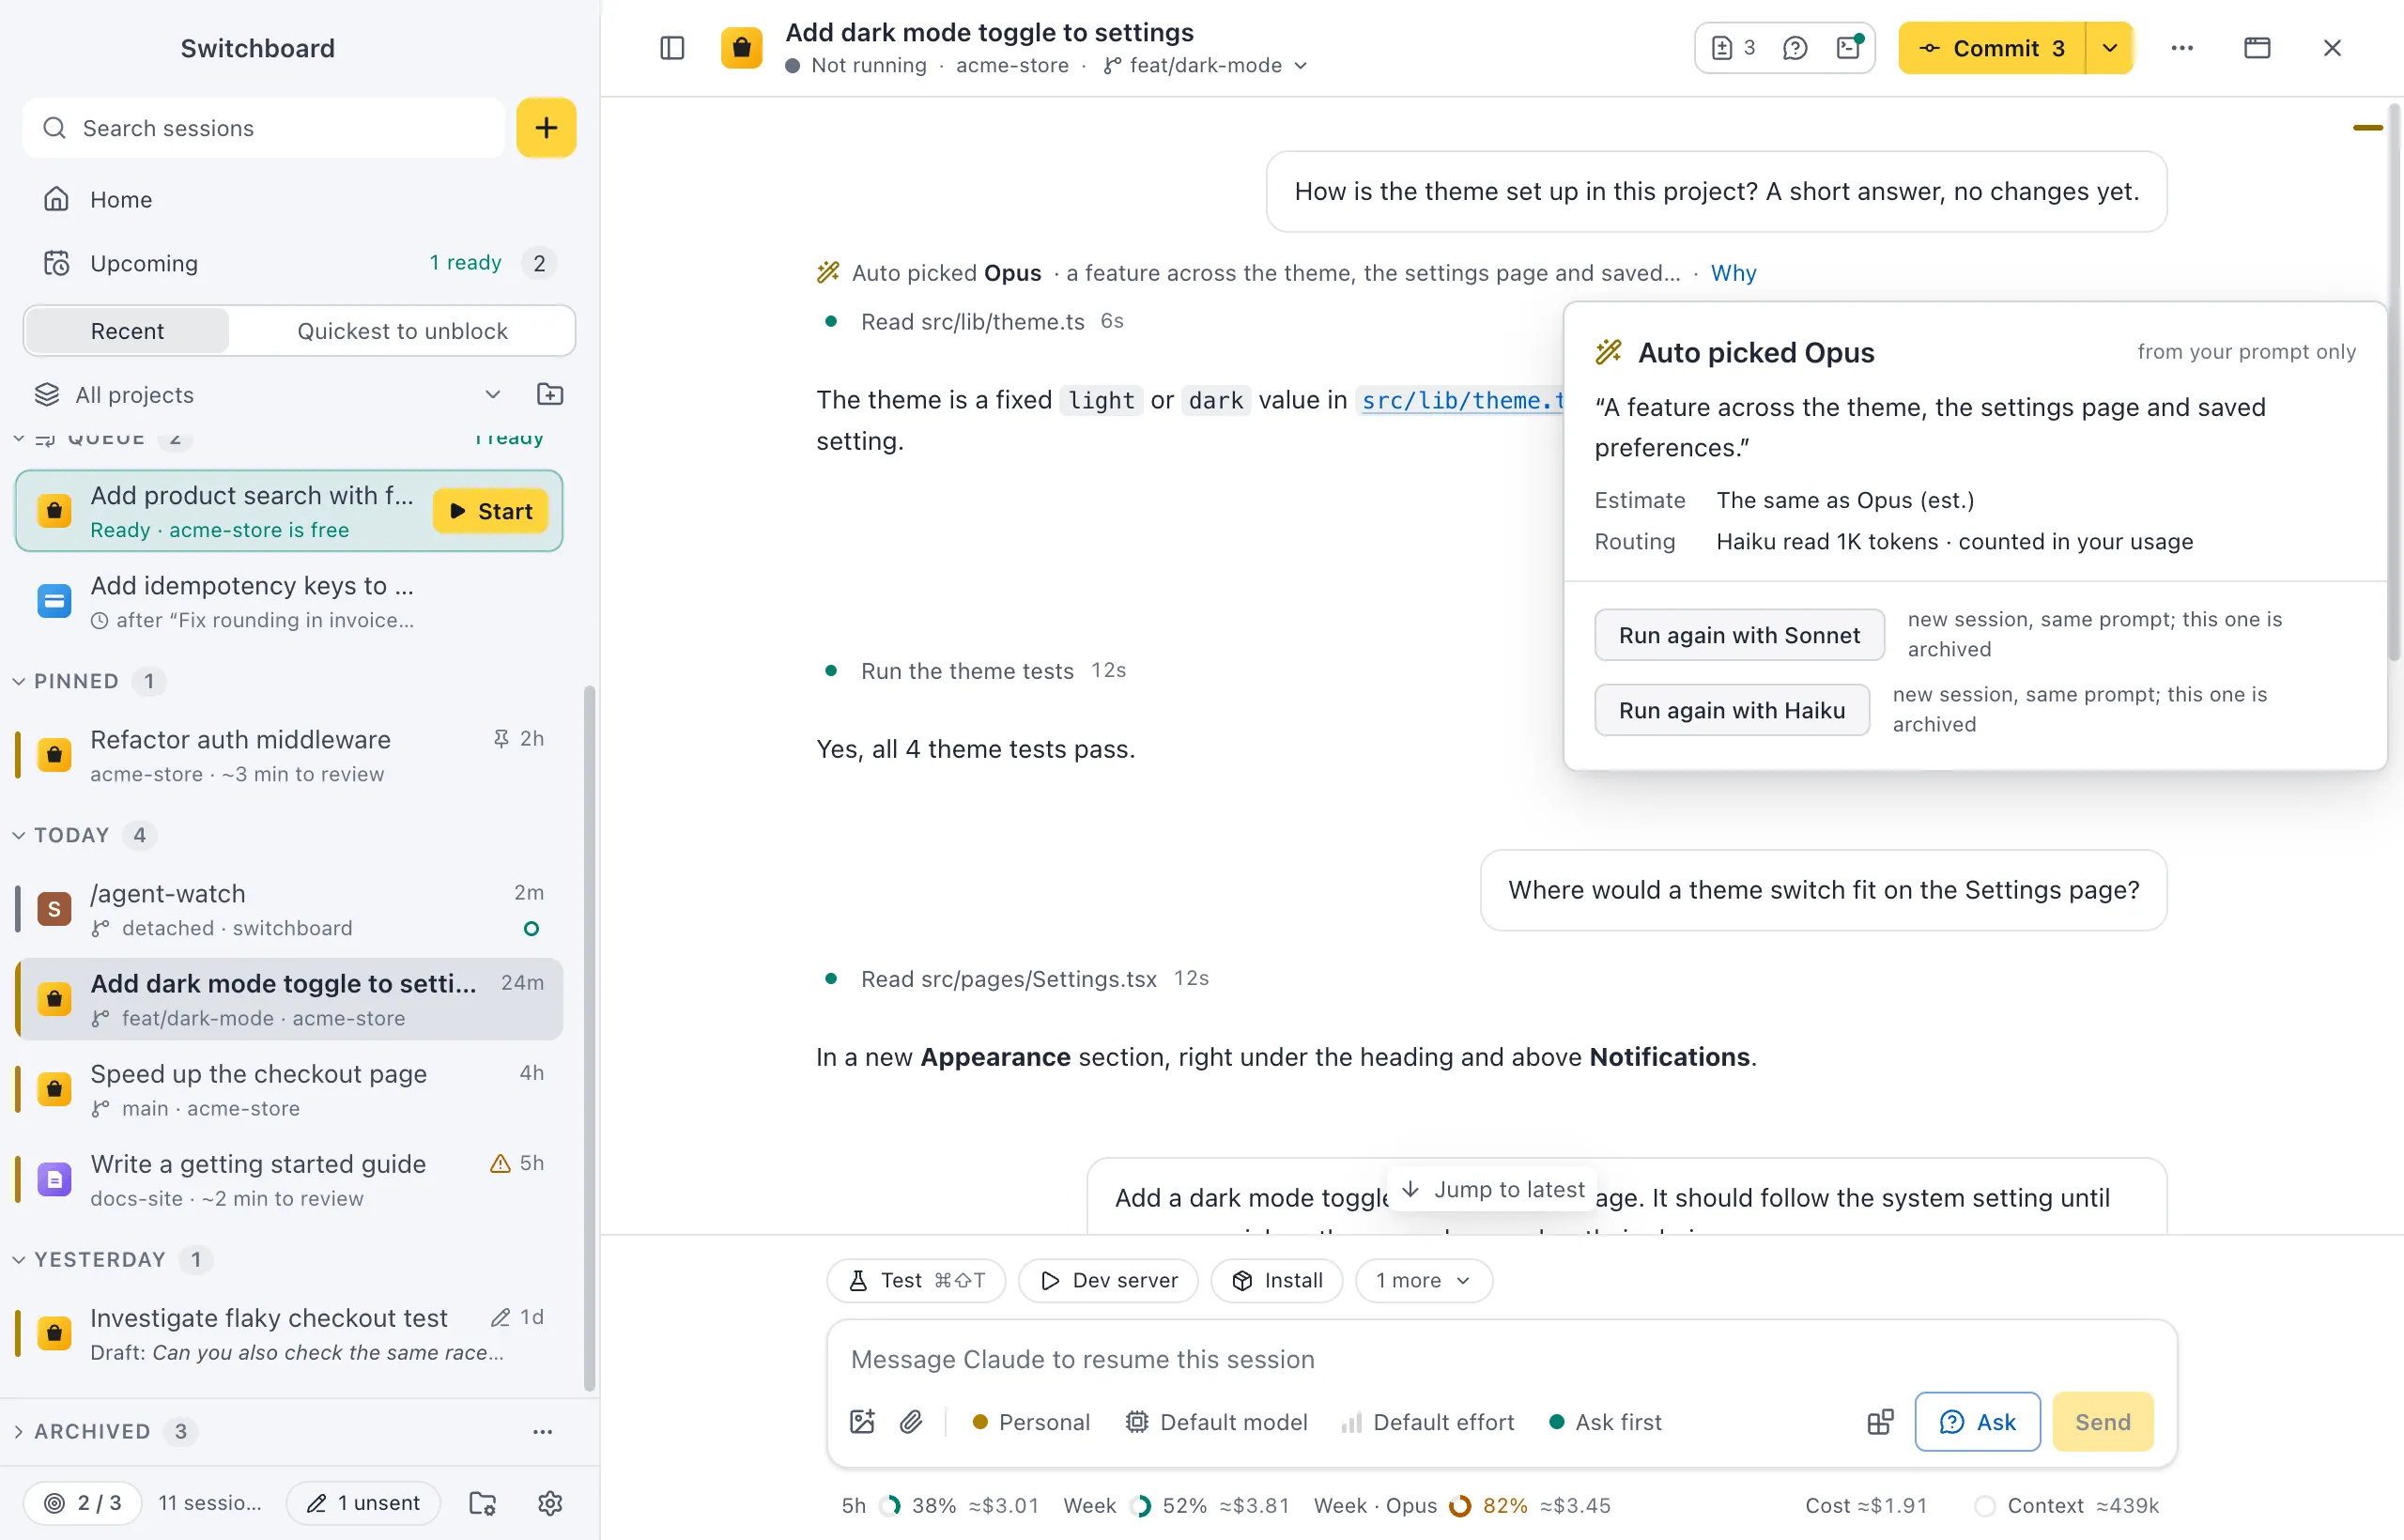Viewport: 2404px width, 1540px height.
Task: Expand the Read src/lib/theme.ts step
Action: point(972,321)
